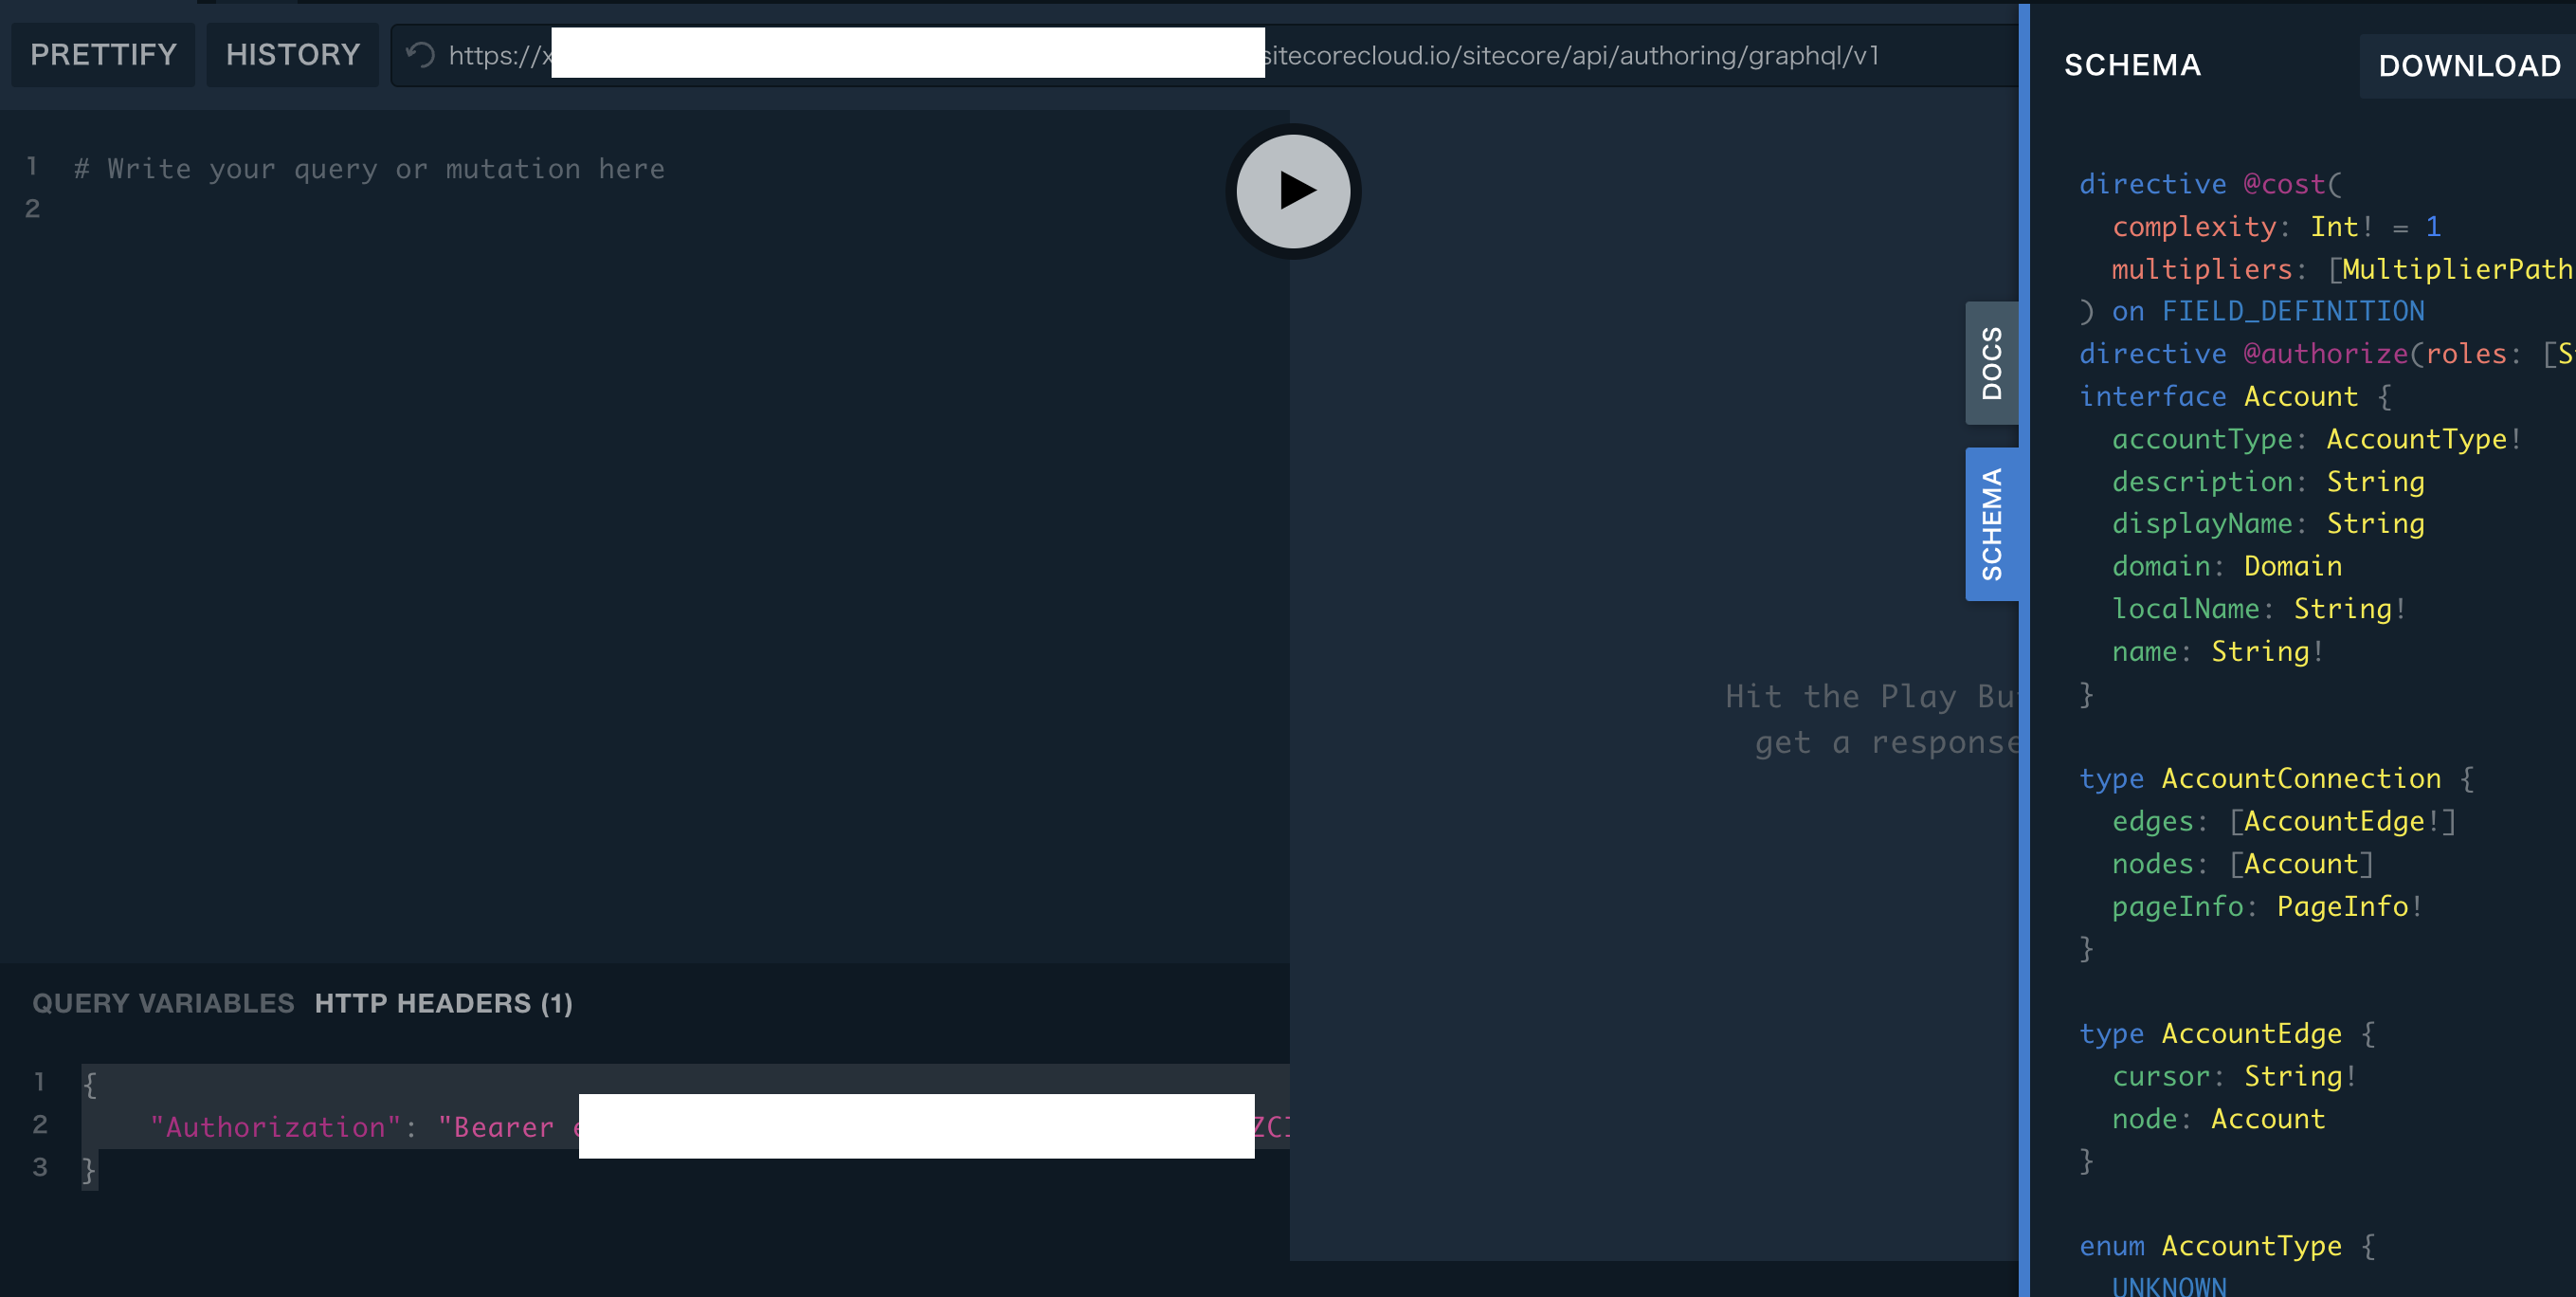The height and width of the screenshot is (1297, 2576).
Task: Click the Authorization header line in headers editor
Action: pos(685,1127)
